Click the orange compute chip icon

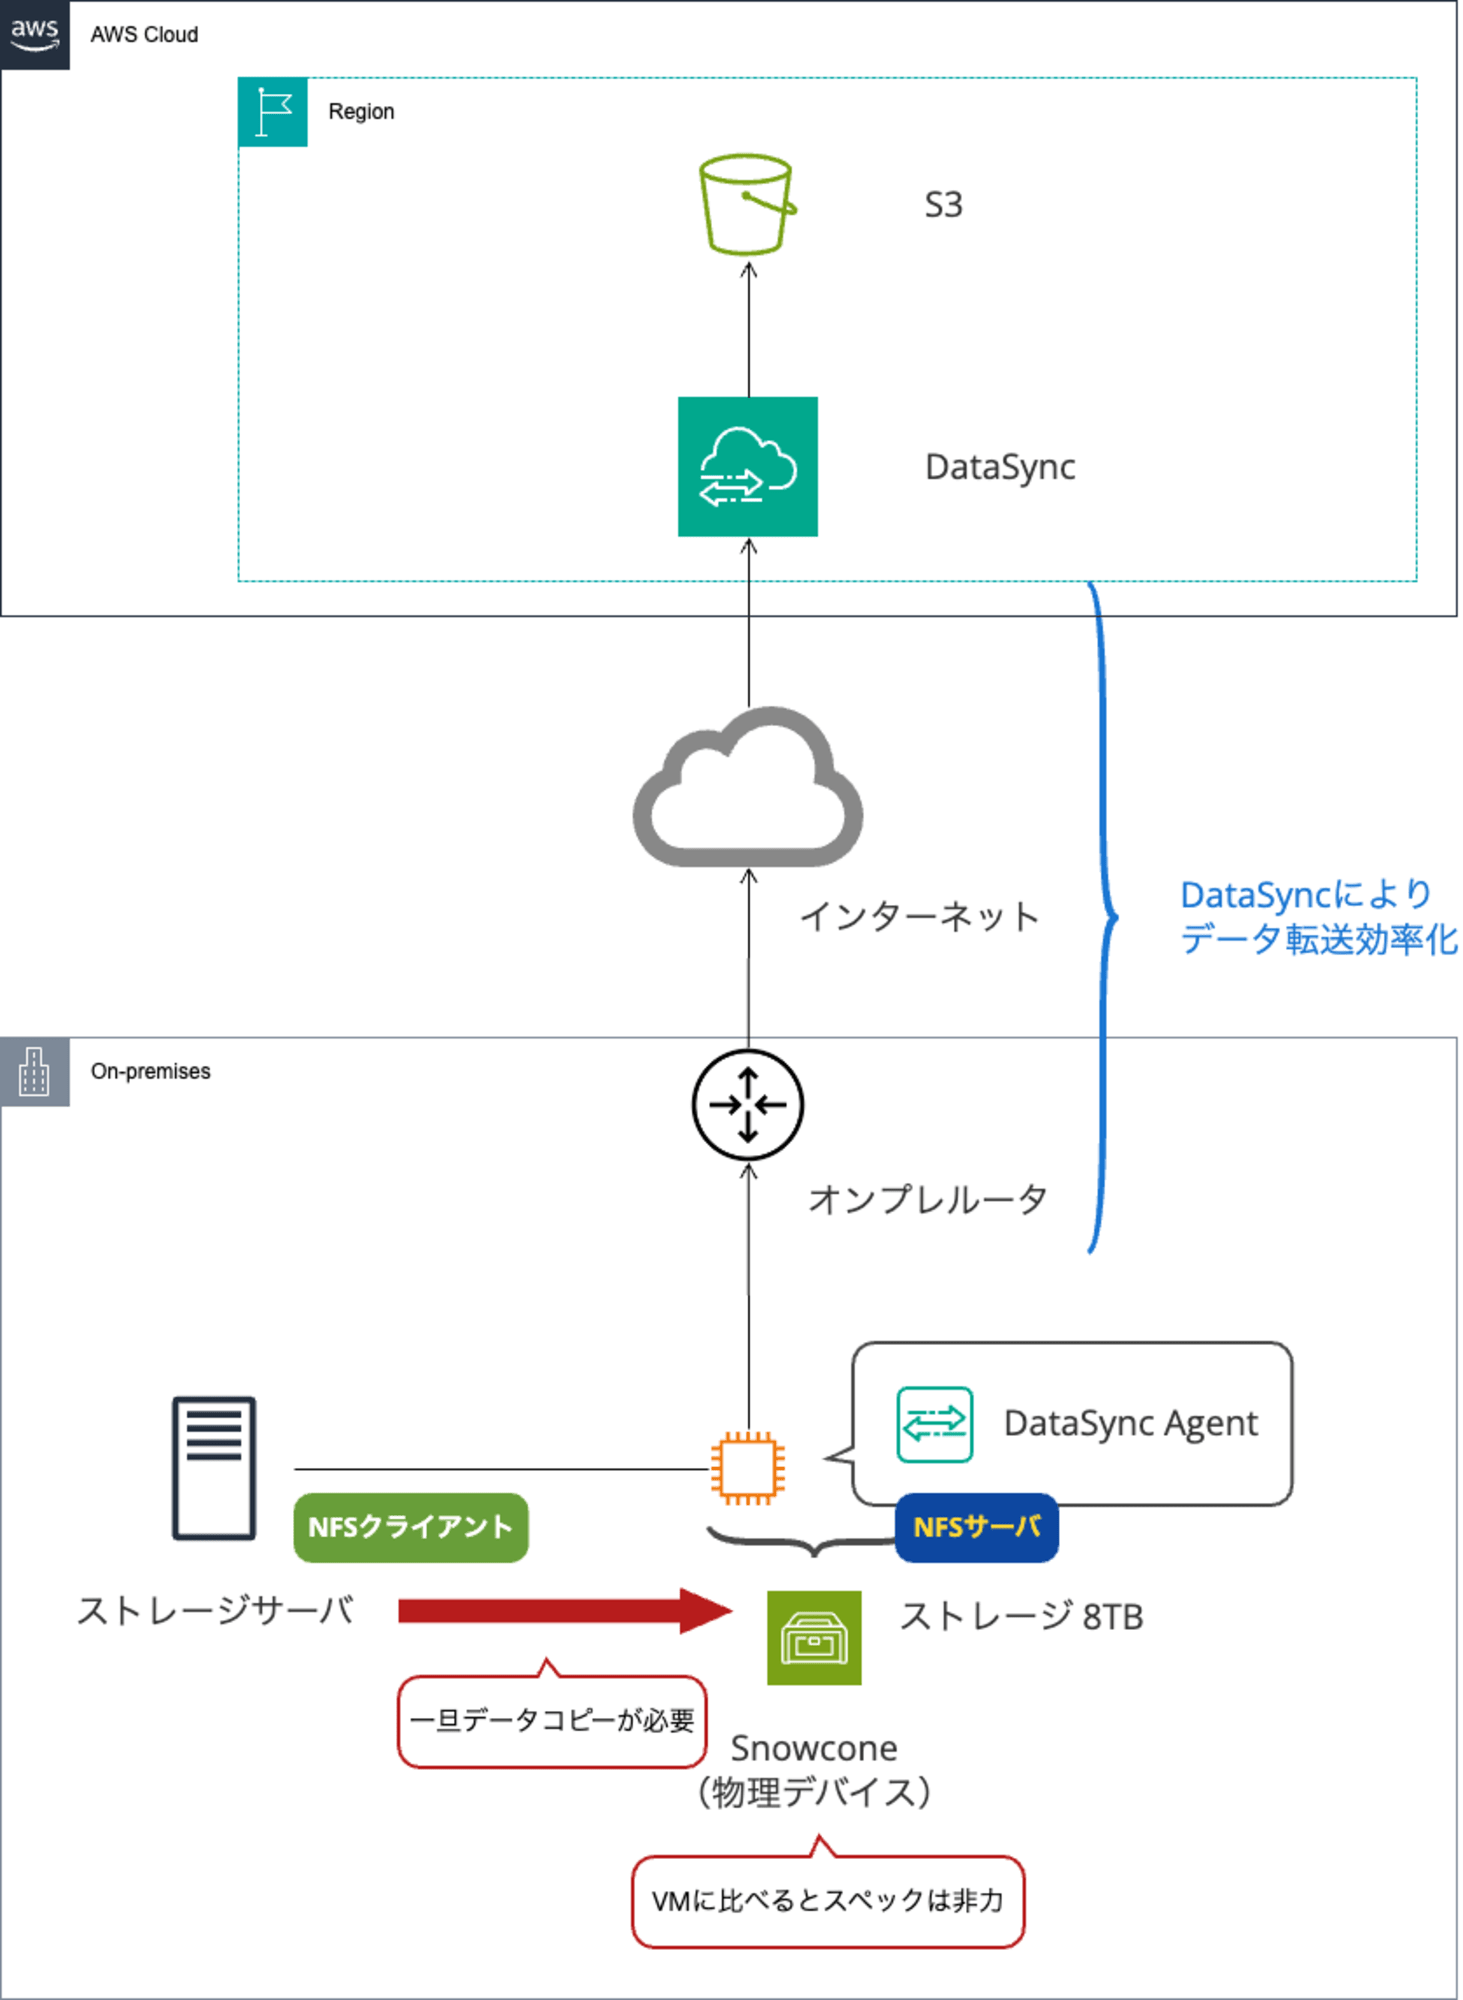coord(747,1469)
